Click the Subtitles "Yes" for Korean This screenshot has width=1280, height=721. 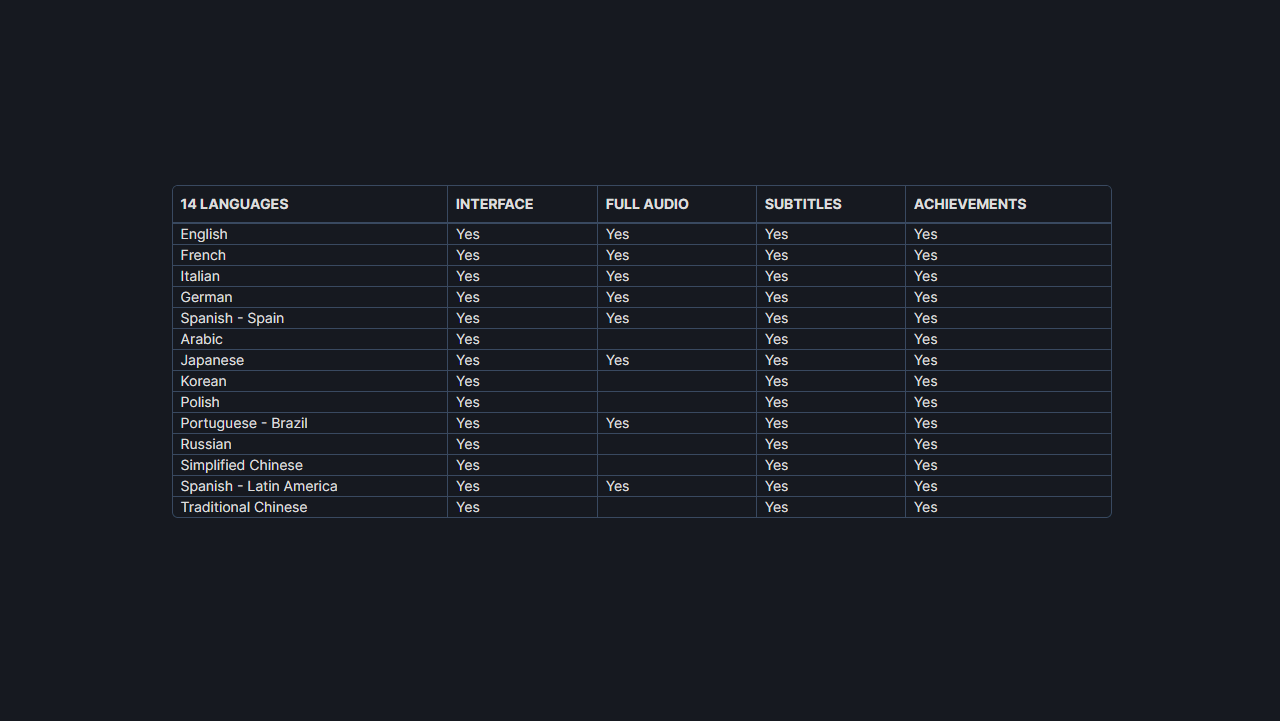(x=776, y=381)
